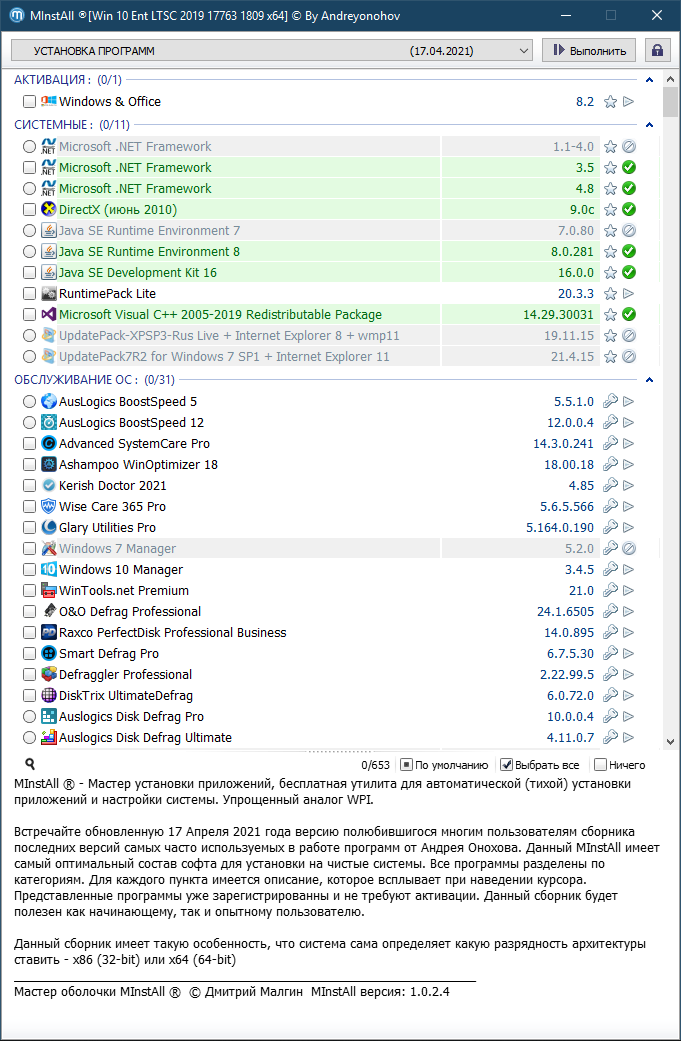The width and height of the screenshot is (681, 1041).
Task: Collapse the 'СИСТЕМНЫЕ' category
Action: tap(649, 125)
